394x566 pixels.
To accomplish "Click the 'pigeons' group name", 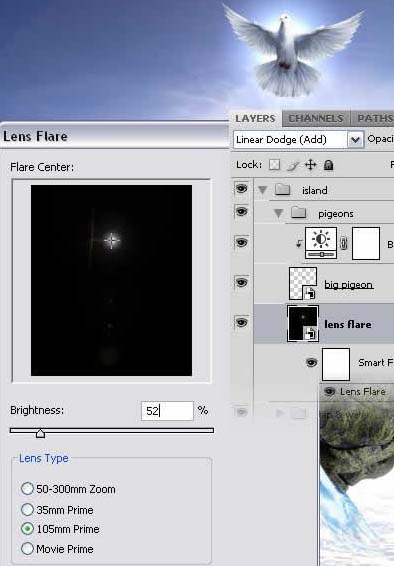I will (336, 214).
